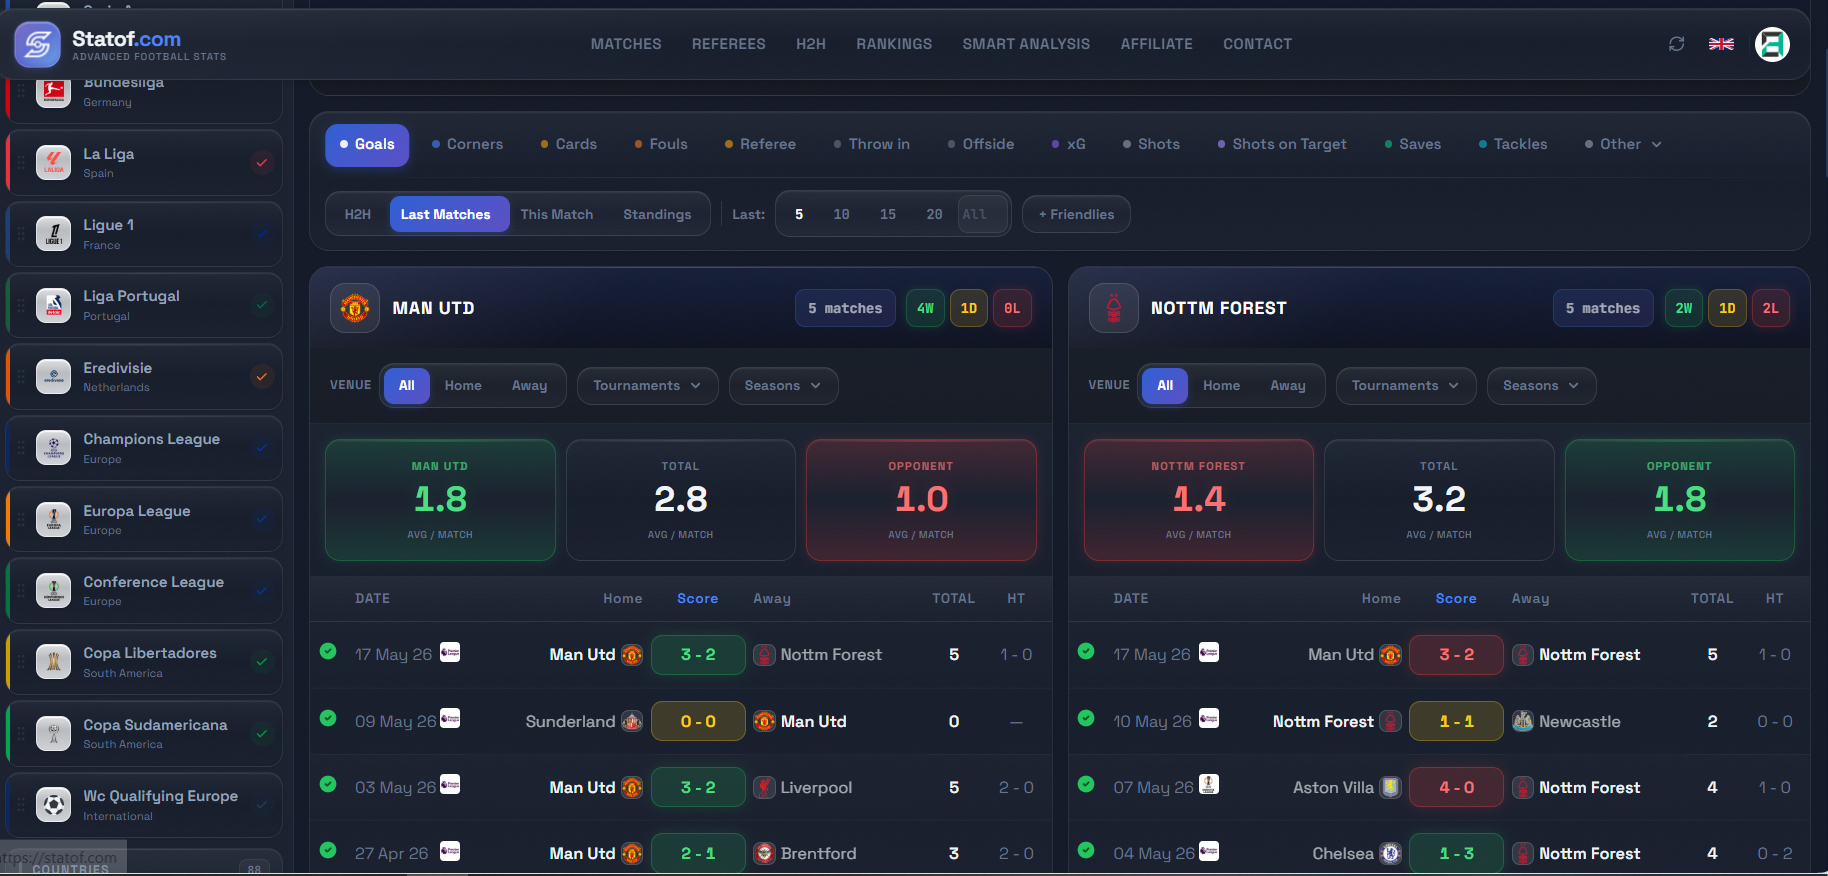Click the Champions League icon
Viewport: 1828px width, 876px height.
(x=54, y=448)
